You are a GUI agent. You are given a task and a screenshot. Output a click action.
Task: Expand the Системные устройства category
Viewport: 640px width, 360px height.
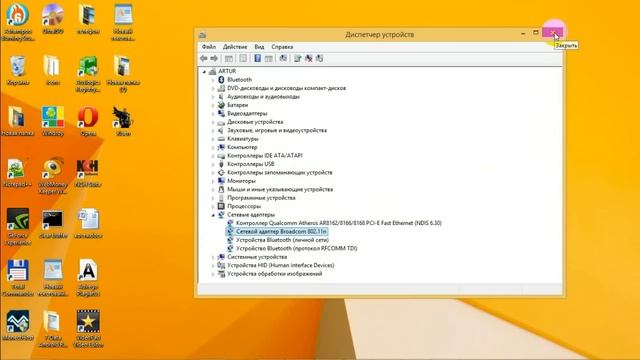point(213,257)
